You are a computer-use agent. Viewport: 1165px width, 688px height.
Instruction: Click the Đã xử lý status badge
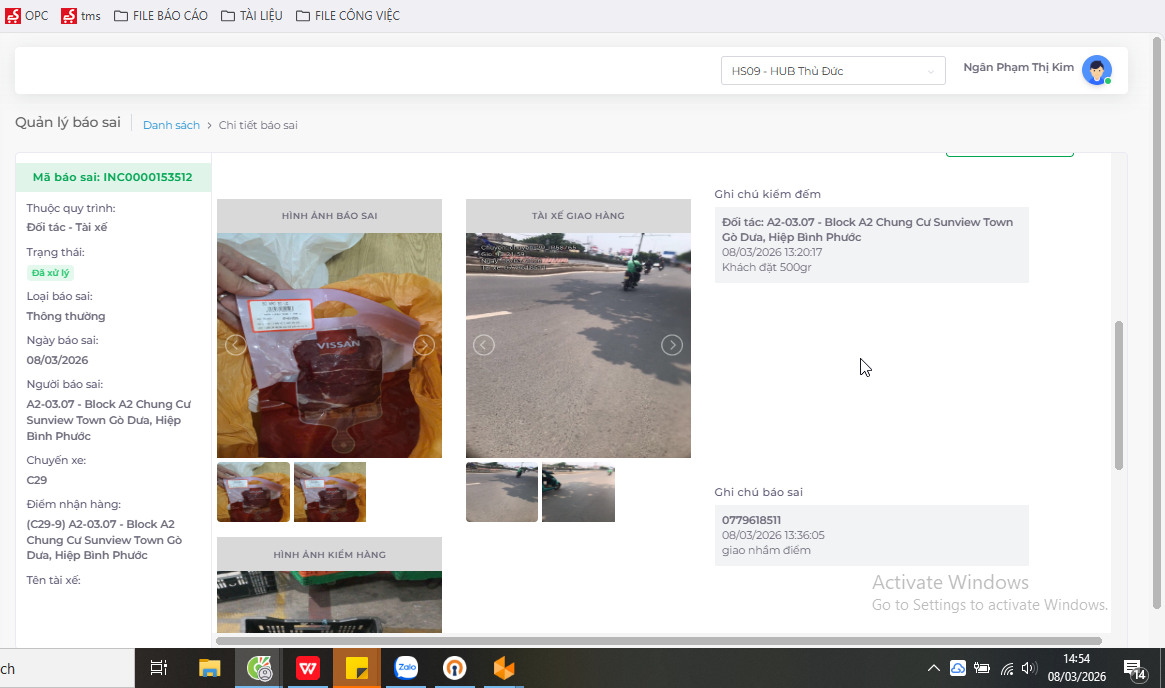click(x=51, y=273)
